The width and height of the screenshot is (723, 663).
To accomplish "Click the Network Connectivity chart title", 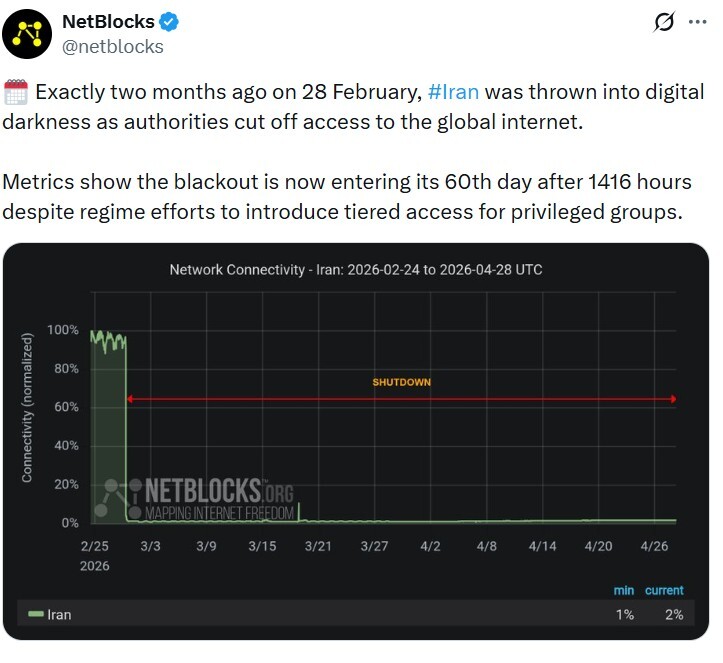I will [355, 270].
